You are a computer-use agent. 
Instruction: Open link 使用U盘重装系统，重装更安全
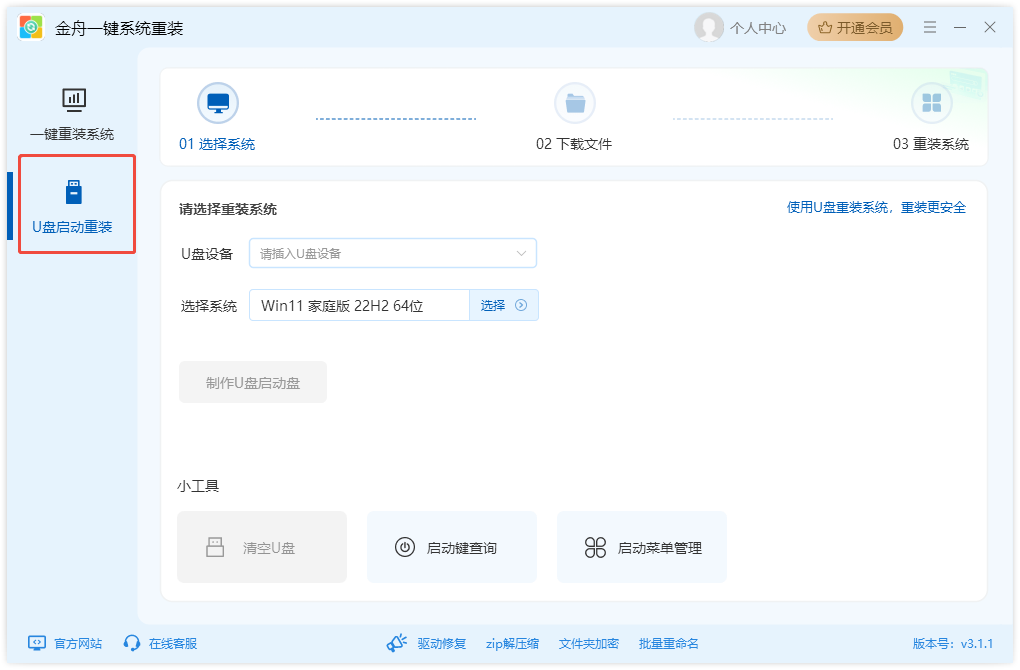[876, 208]
